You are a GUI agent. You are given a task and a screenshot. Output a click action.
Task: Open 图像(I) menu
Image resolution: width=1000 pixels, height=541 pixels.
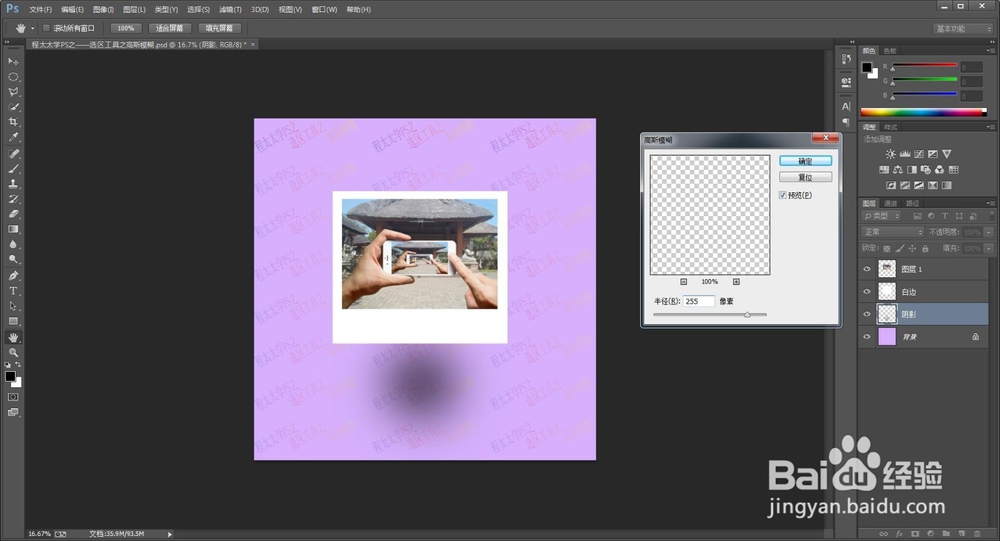pyautogui.click(x=103, y=10)
